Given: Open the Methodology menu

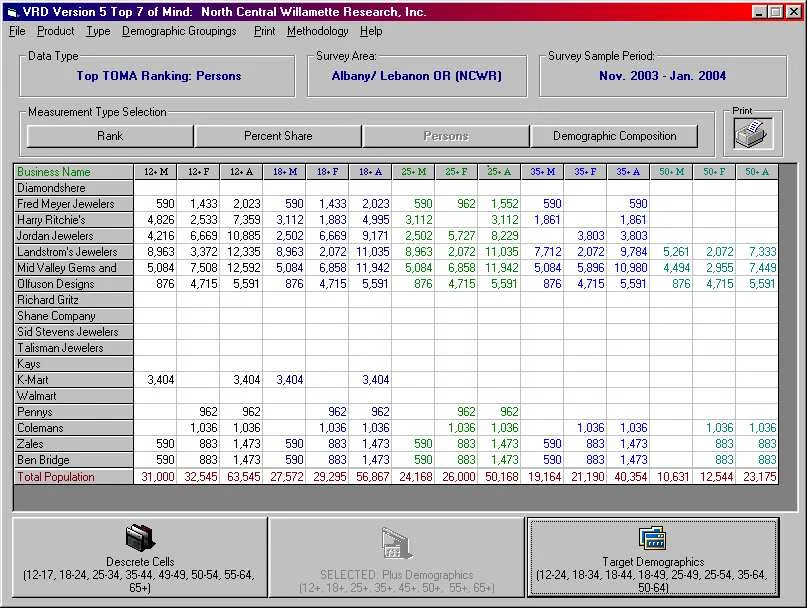Looking at the screenshot, I should [318, 31].
